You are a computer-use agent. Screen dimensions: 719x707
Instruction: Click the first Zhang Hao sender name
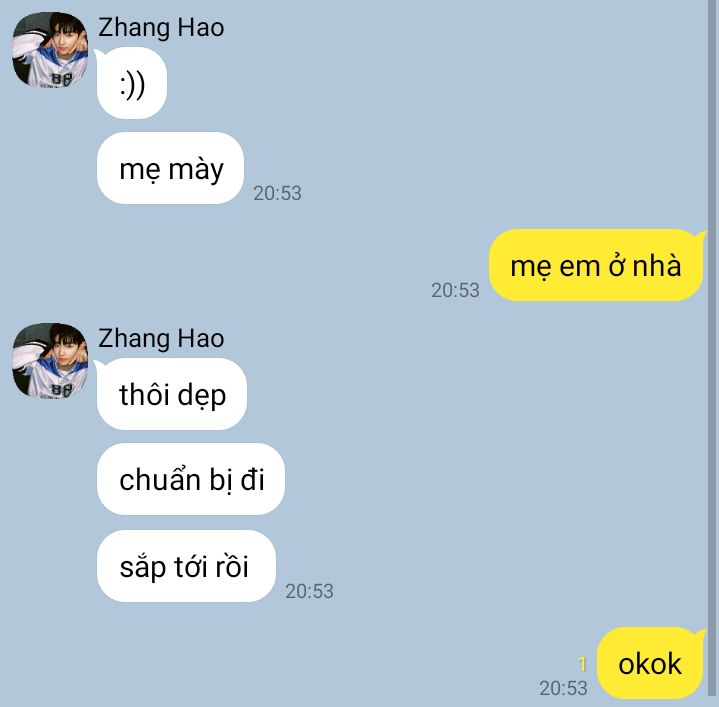(x=161, y=28)
